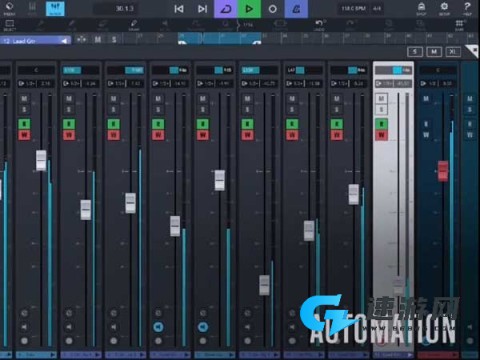Collapse the Lead Gtr track header arrow
The height and width of the screenshot is (360, 480).
[x=64, y=41]
